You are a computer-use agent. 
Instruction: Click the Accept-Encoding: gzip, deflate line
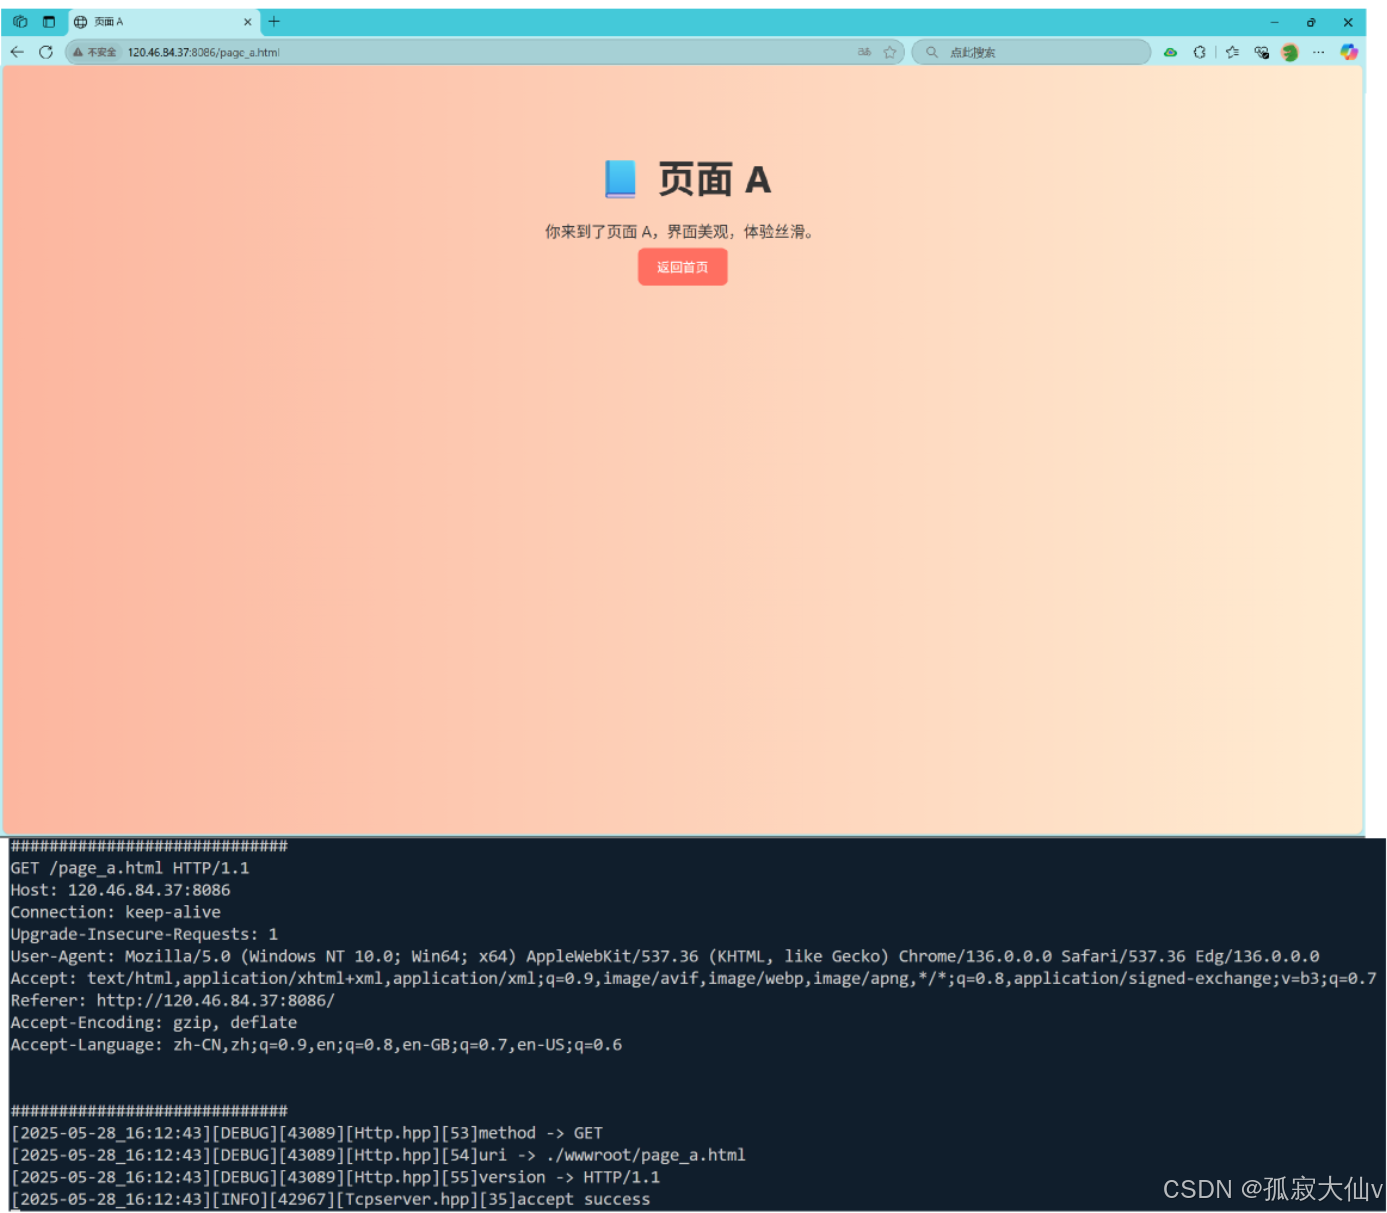[x=154, y=1022]
